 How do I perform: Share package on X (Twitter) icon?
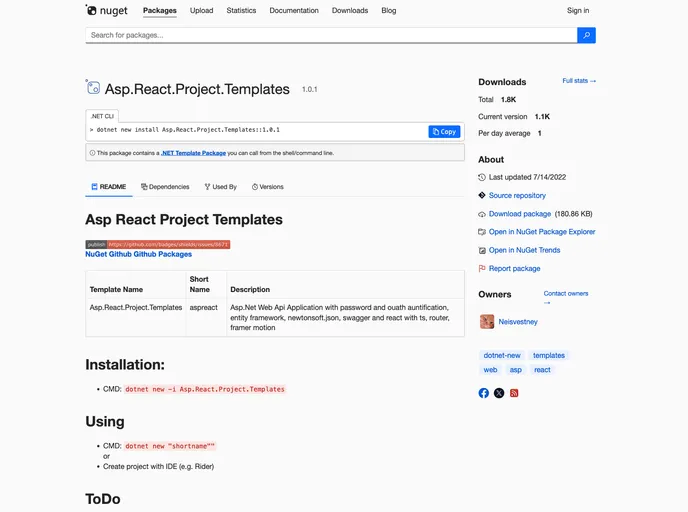tap(499, 393)
